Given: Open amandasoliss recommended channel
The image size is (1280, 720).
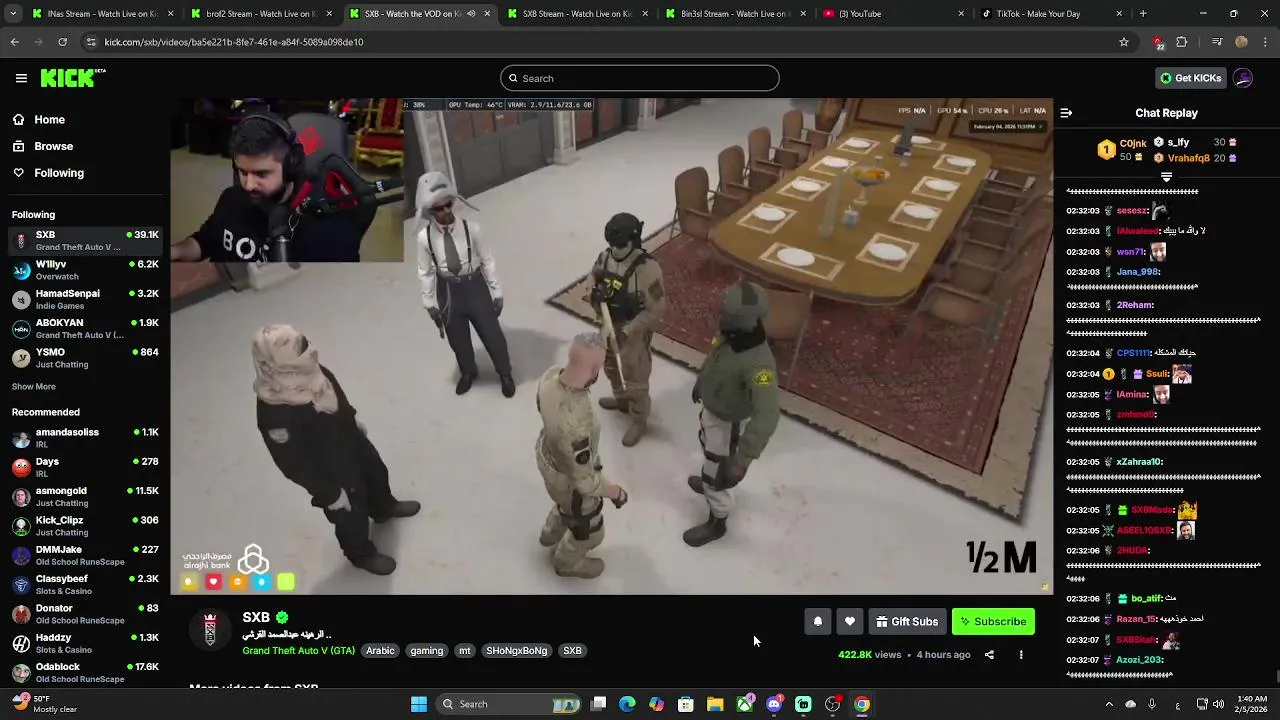Looking at the screenshot, I should pyautogui.click(x=85, y=438).
